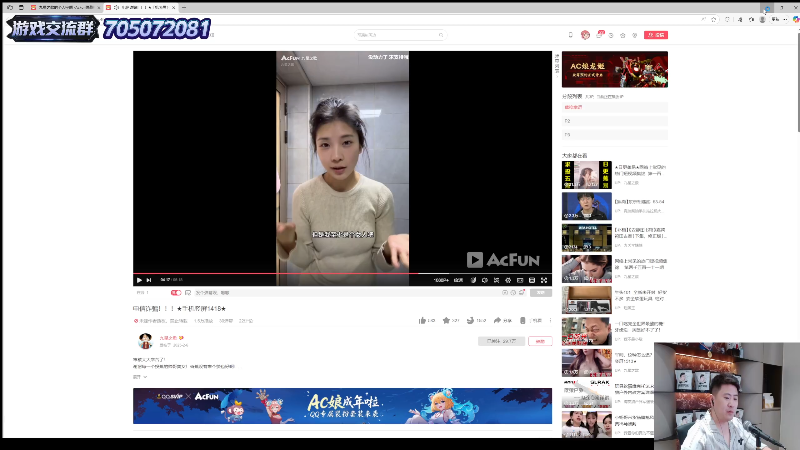Expand the video description

pos(140,377)
